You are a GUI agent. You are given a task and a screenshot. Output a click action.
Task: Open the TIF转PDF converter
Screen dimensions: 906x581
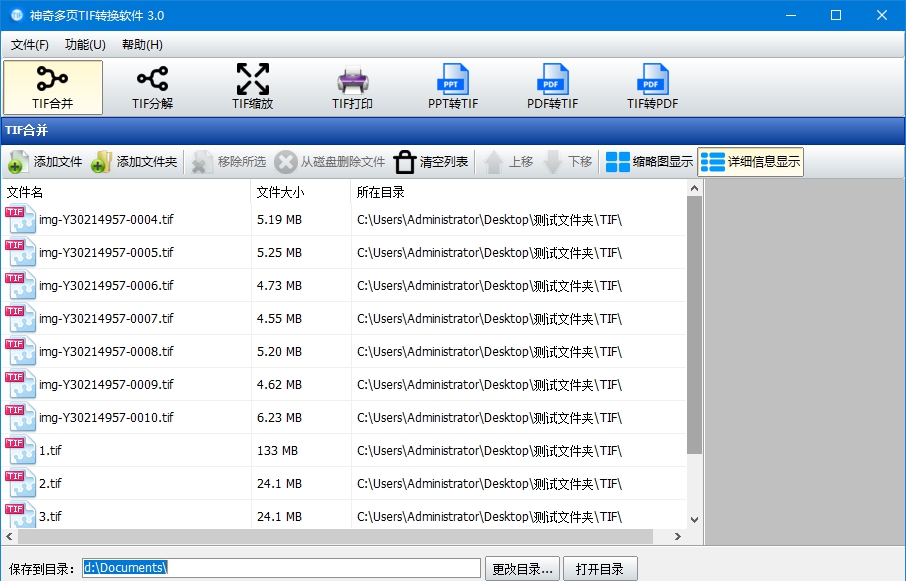point(652,87)
